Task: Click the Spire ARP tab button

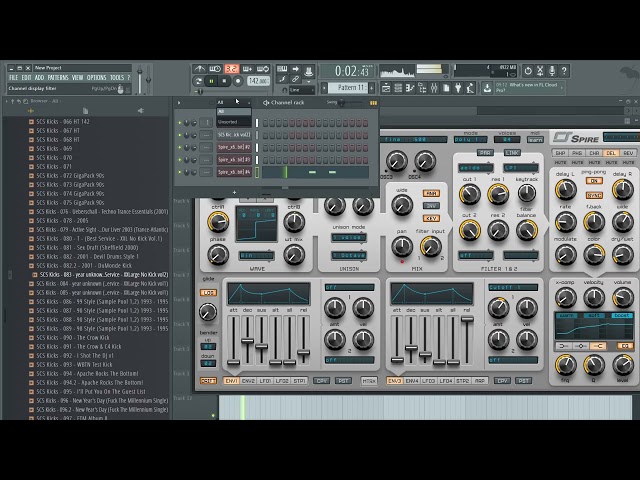Action: click(x=479, y=381)
